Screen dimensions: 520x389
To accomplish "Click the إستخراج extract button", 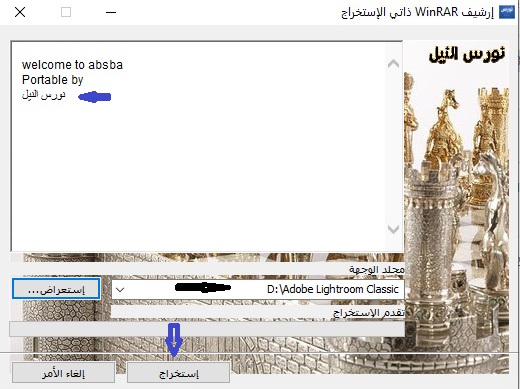I will [x=178, y=373].
